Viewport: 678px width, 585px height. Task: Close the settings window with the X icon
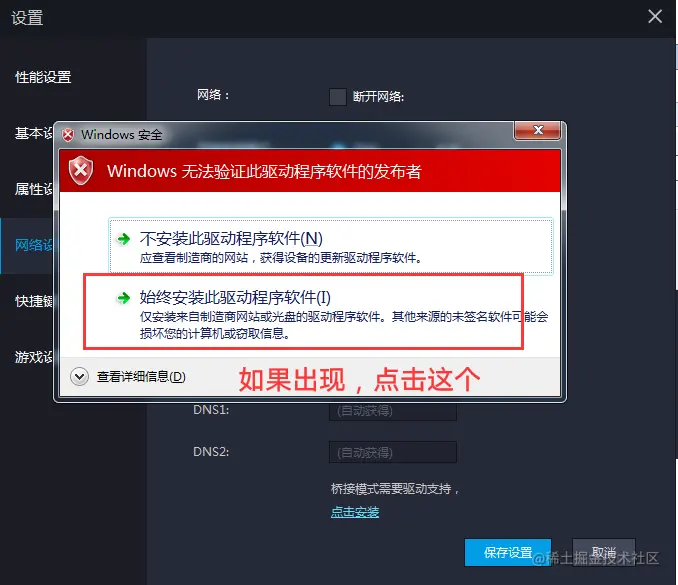(x=655, y=16)
